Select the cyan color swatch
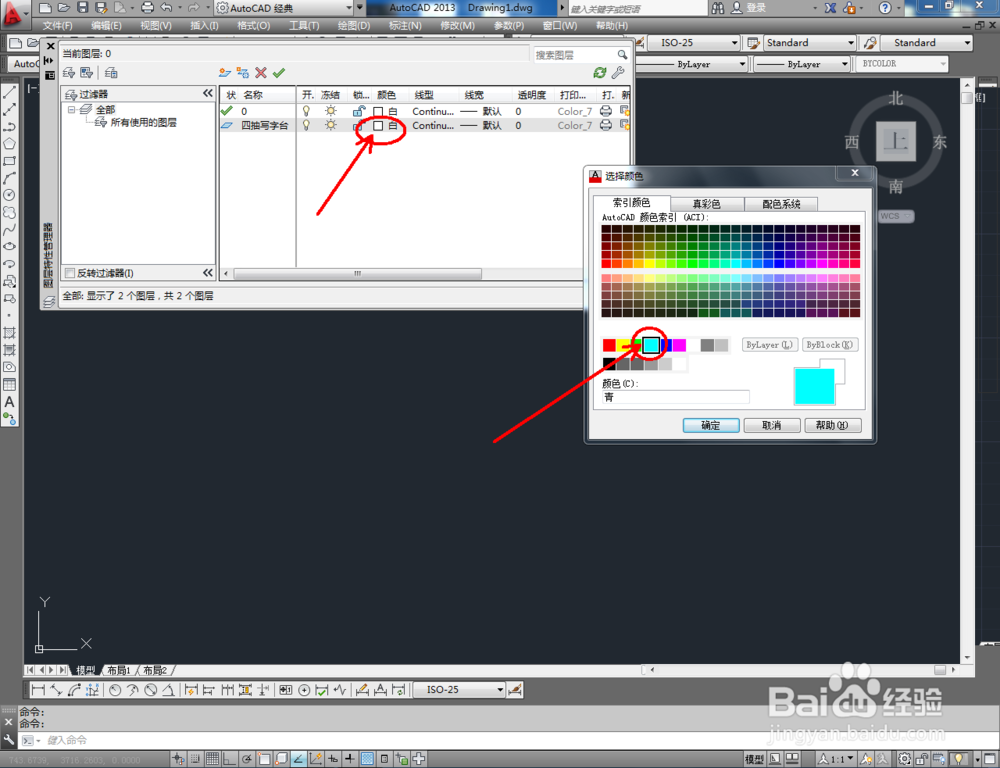Image resolution: width=1000 pixels, height=768 pixels. point(651,345)
